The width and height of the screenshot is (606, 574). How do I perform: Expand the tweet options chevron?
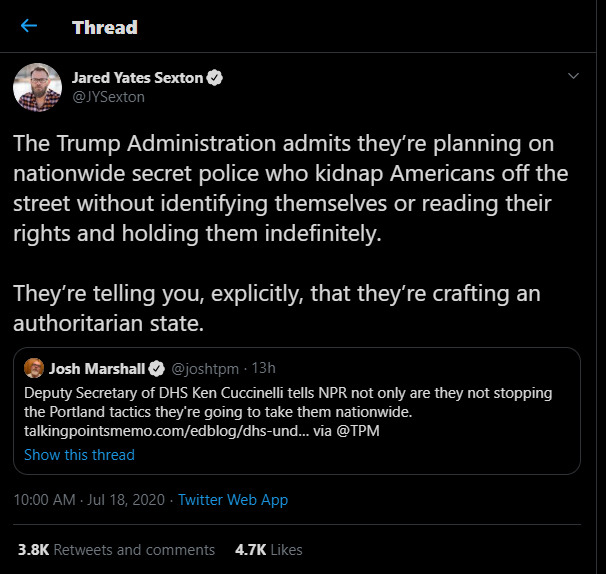coord(573,76)
